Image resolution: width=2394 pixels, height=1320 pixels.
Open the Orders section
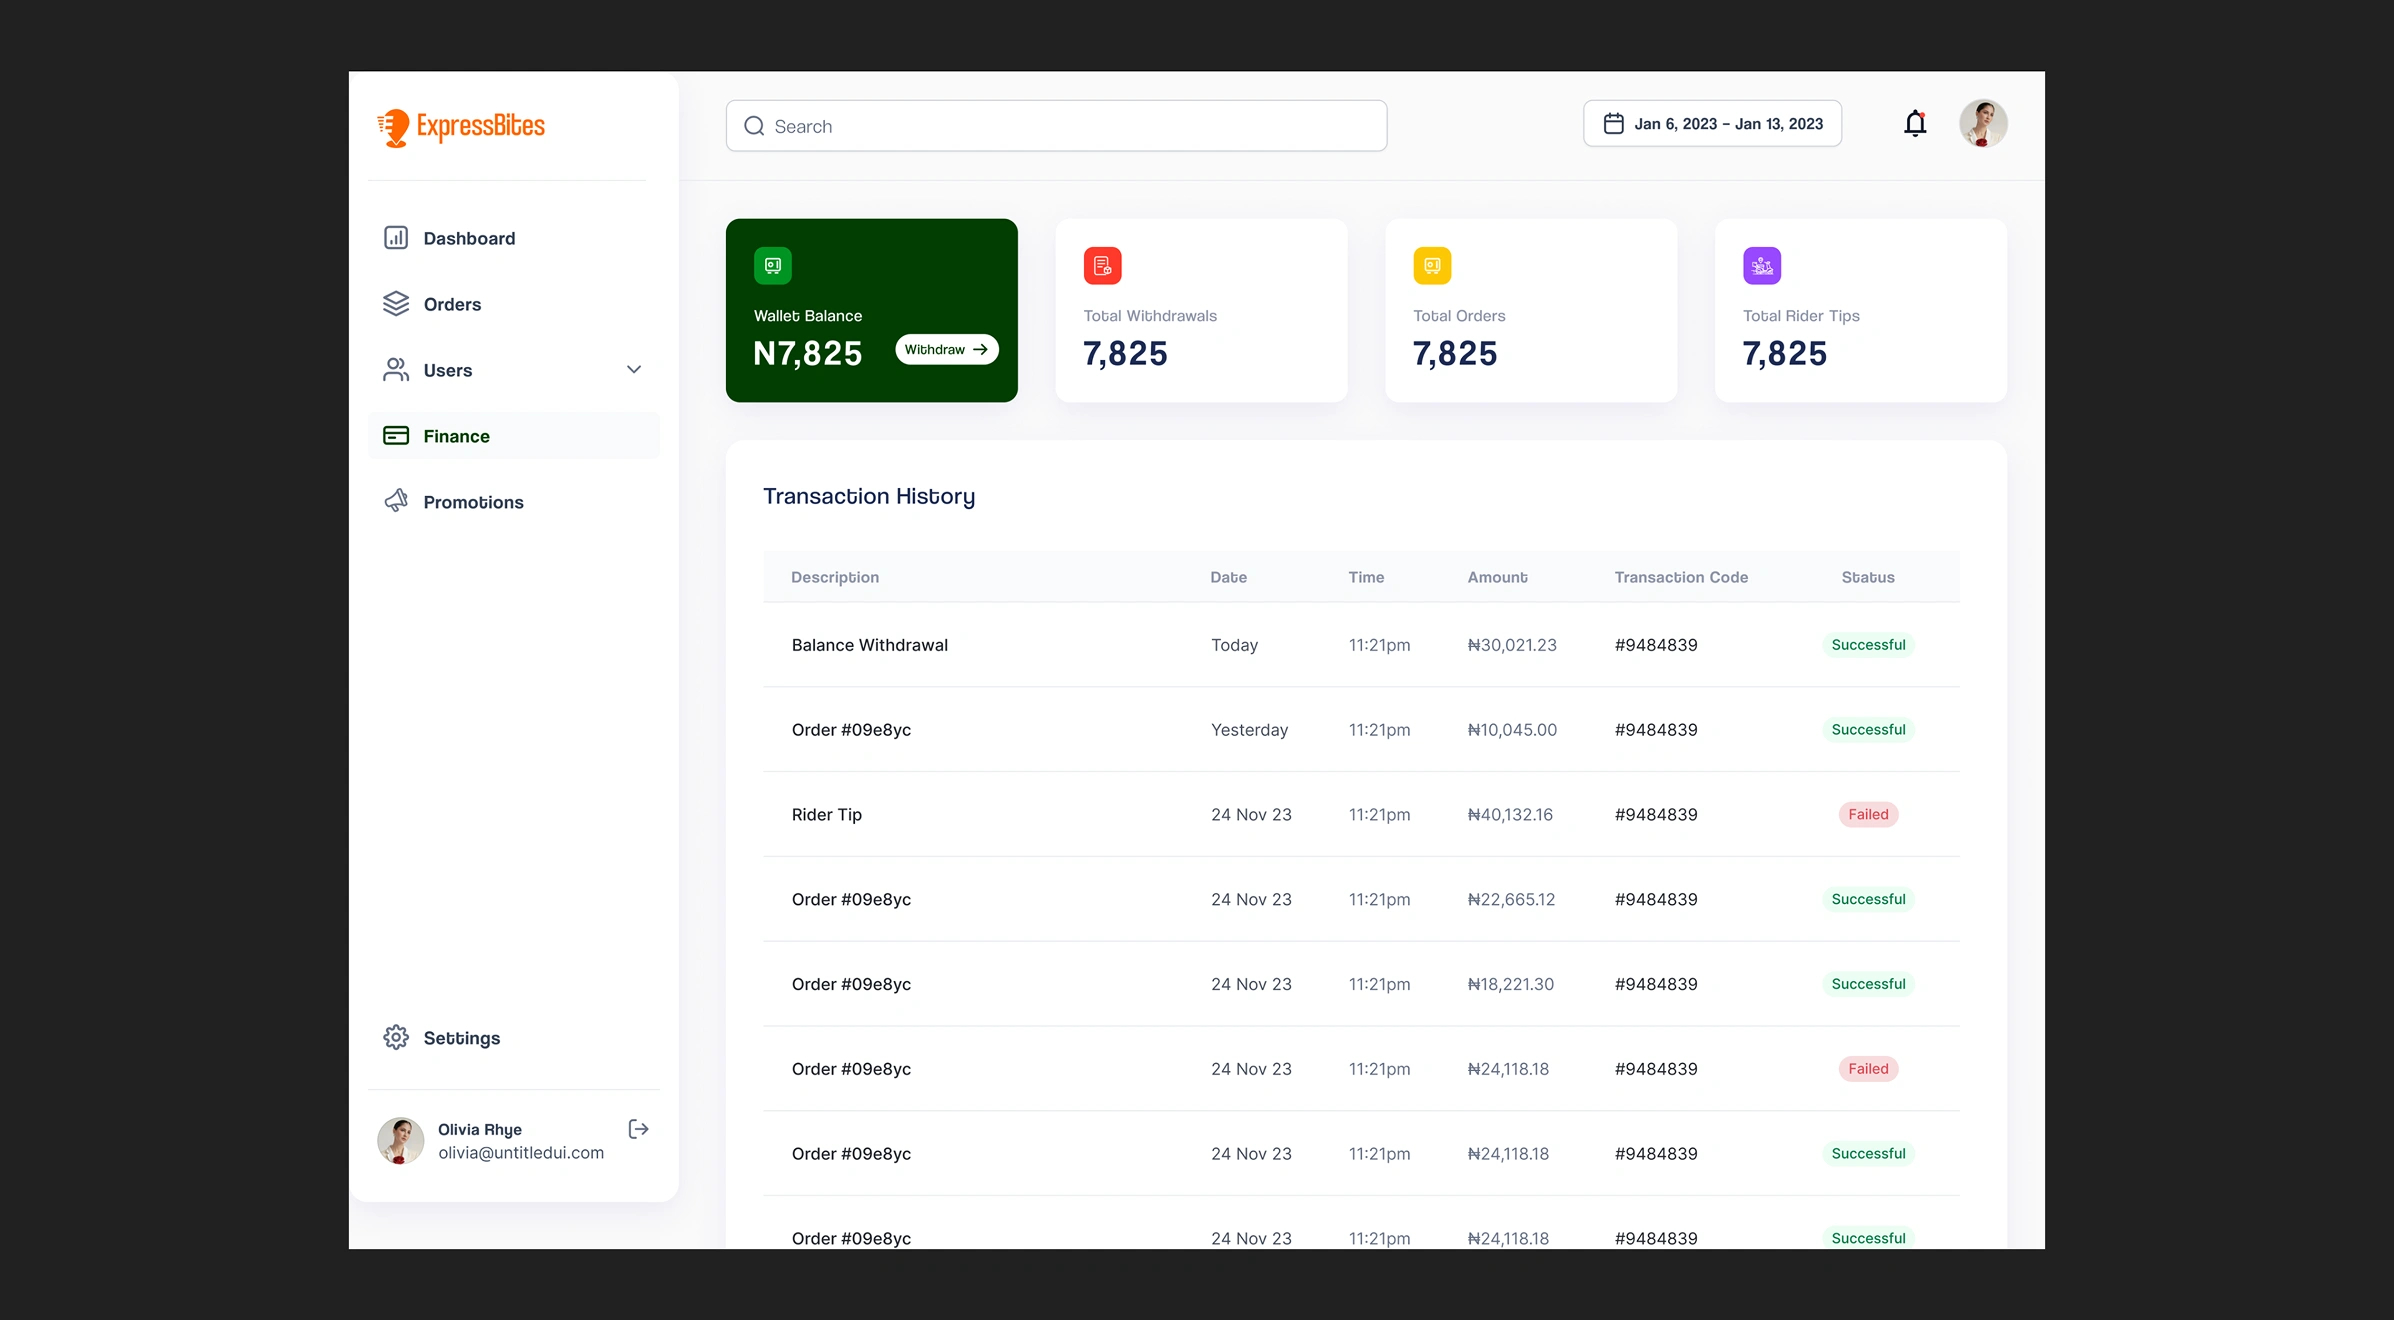pyautogui.click(x=451, y=304)
